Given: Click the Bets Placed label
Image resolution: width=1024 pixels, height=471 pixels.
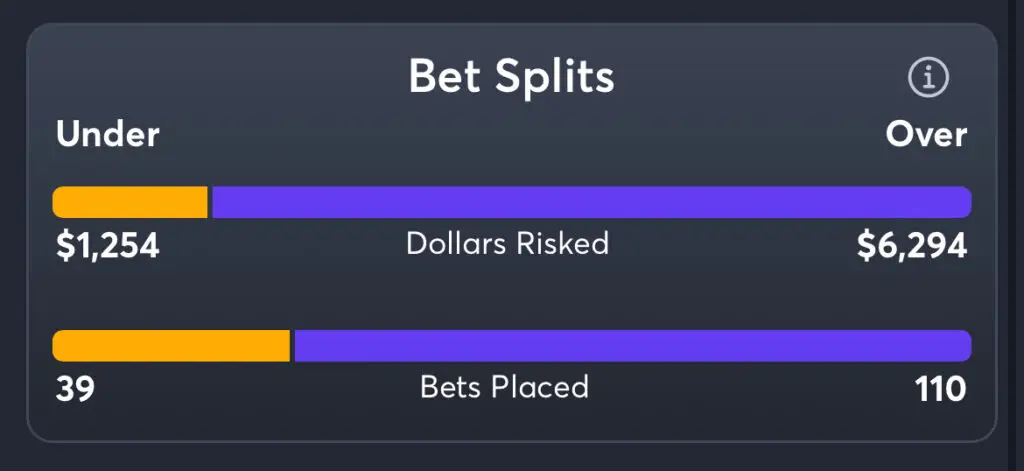Looking at the screenshot, I should pyautogui.click(x=504, y=387).
